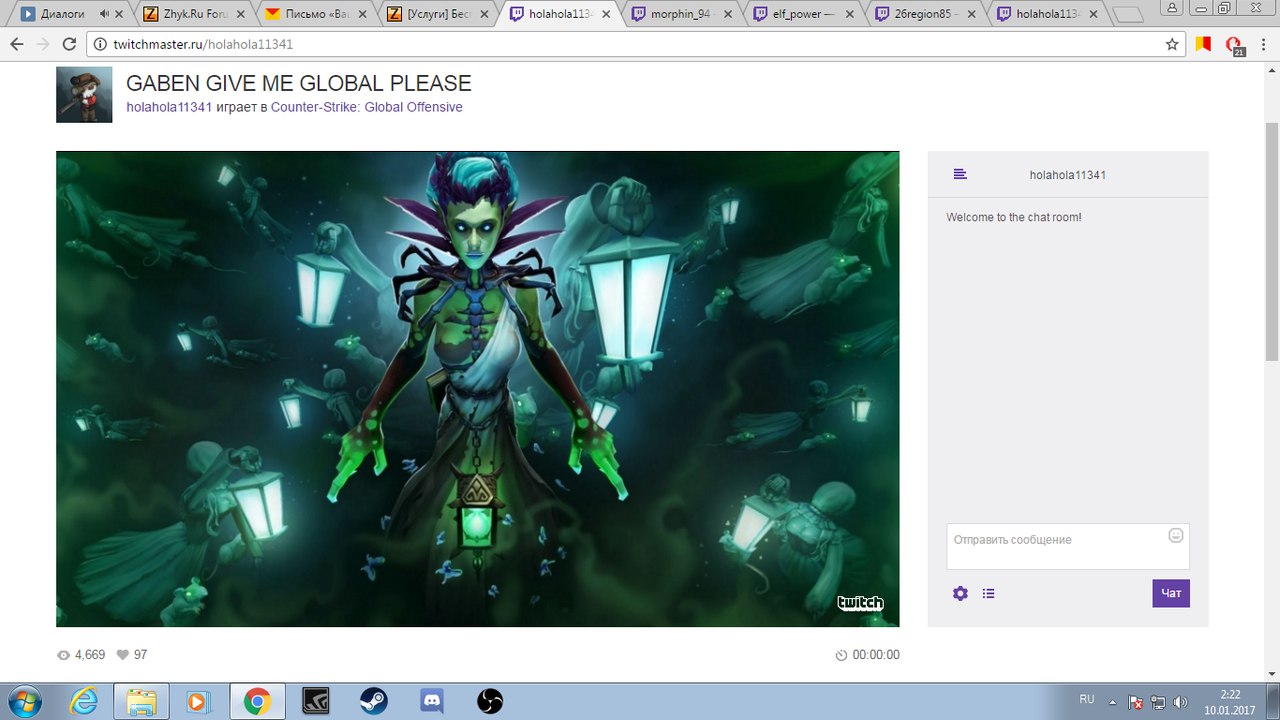Viewport: 1280px width, 720px height.
Task: Click the title GABEN GIVE ME GLOBAL PLEASE
Action: pyautogui.click(x=299, y=84)
